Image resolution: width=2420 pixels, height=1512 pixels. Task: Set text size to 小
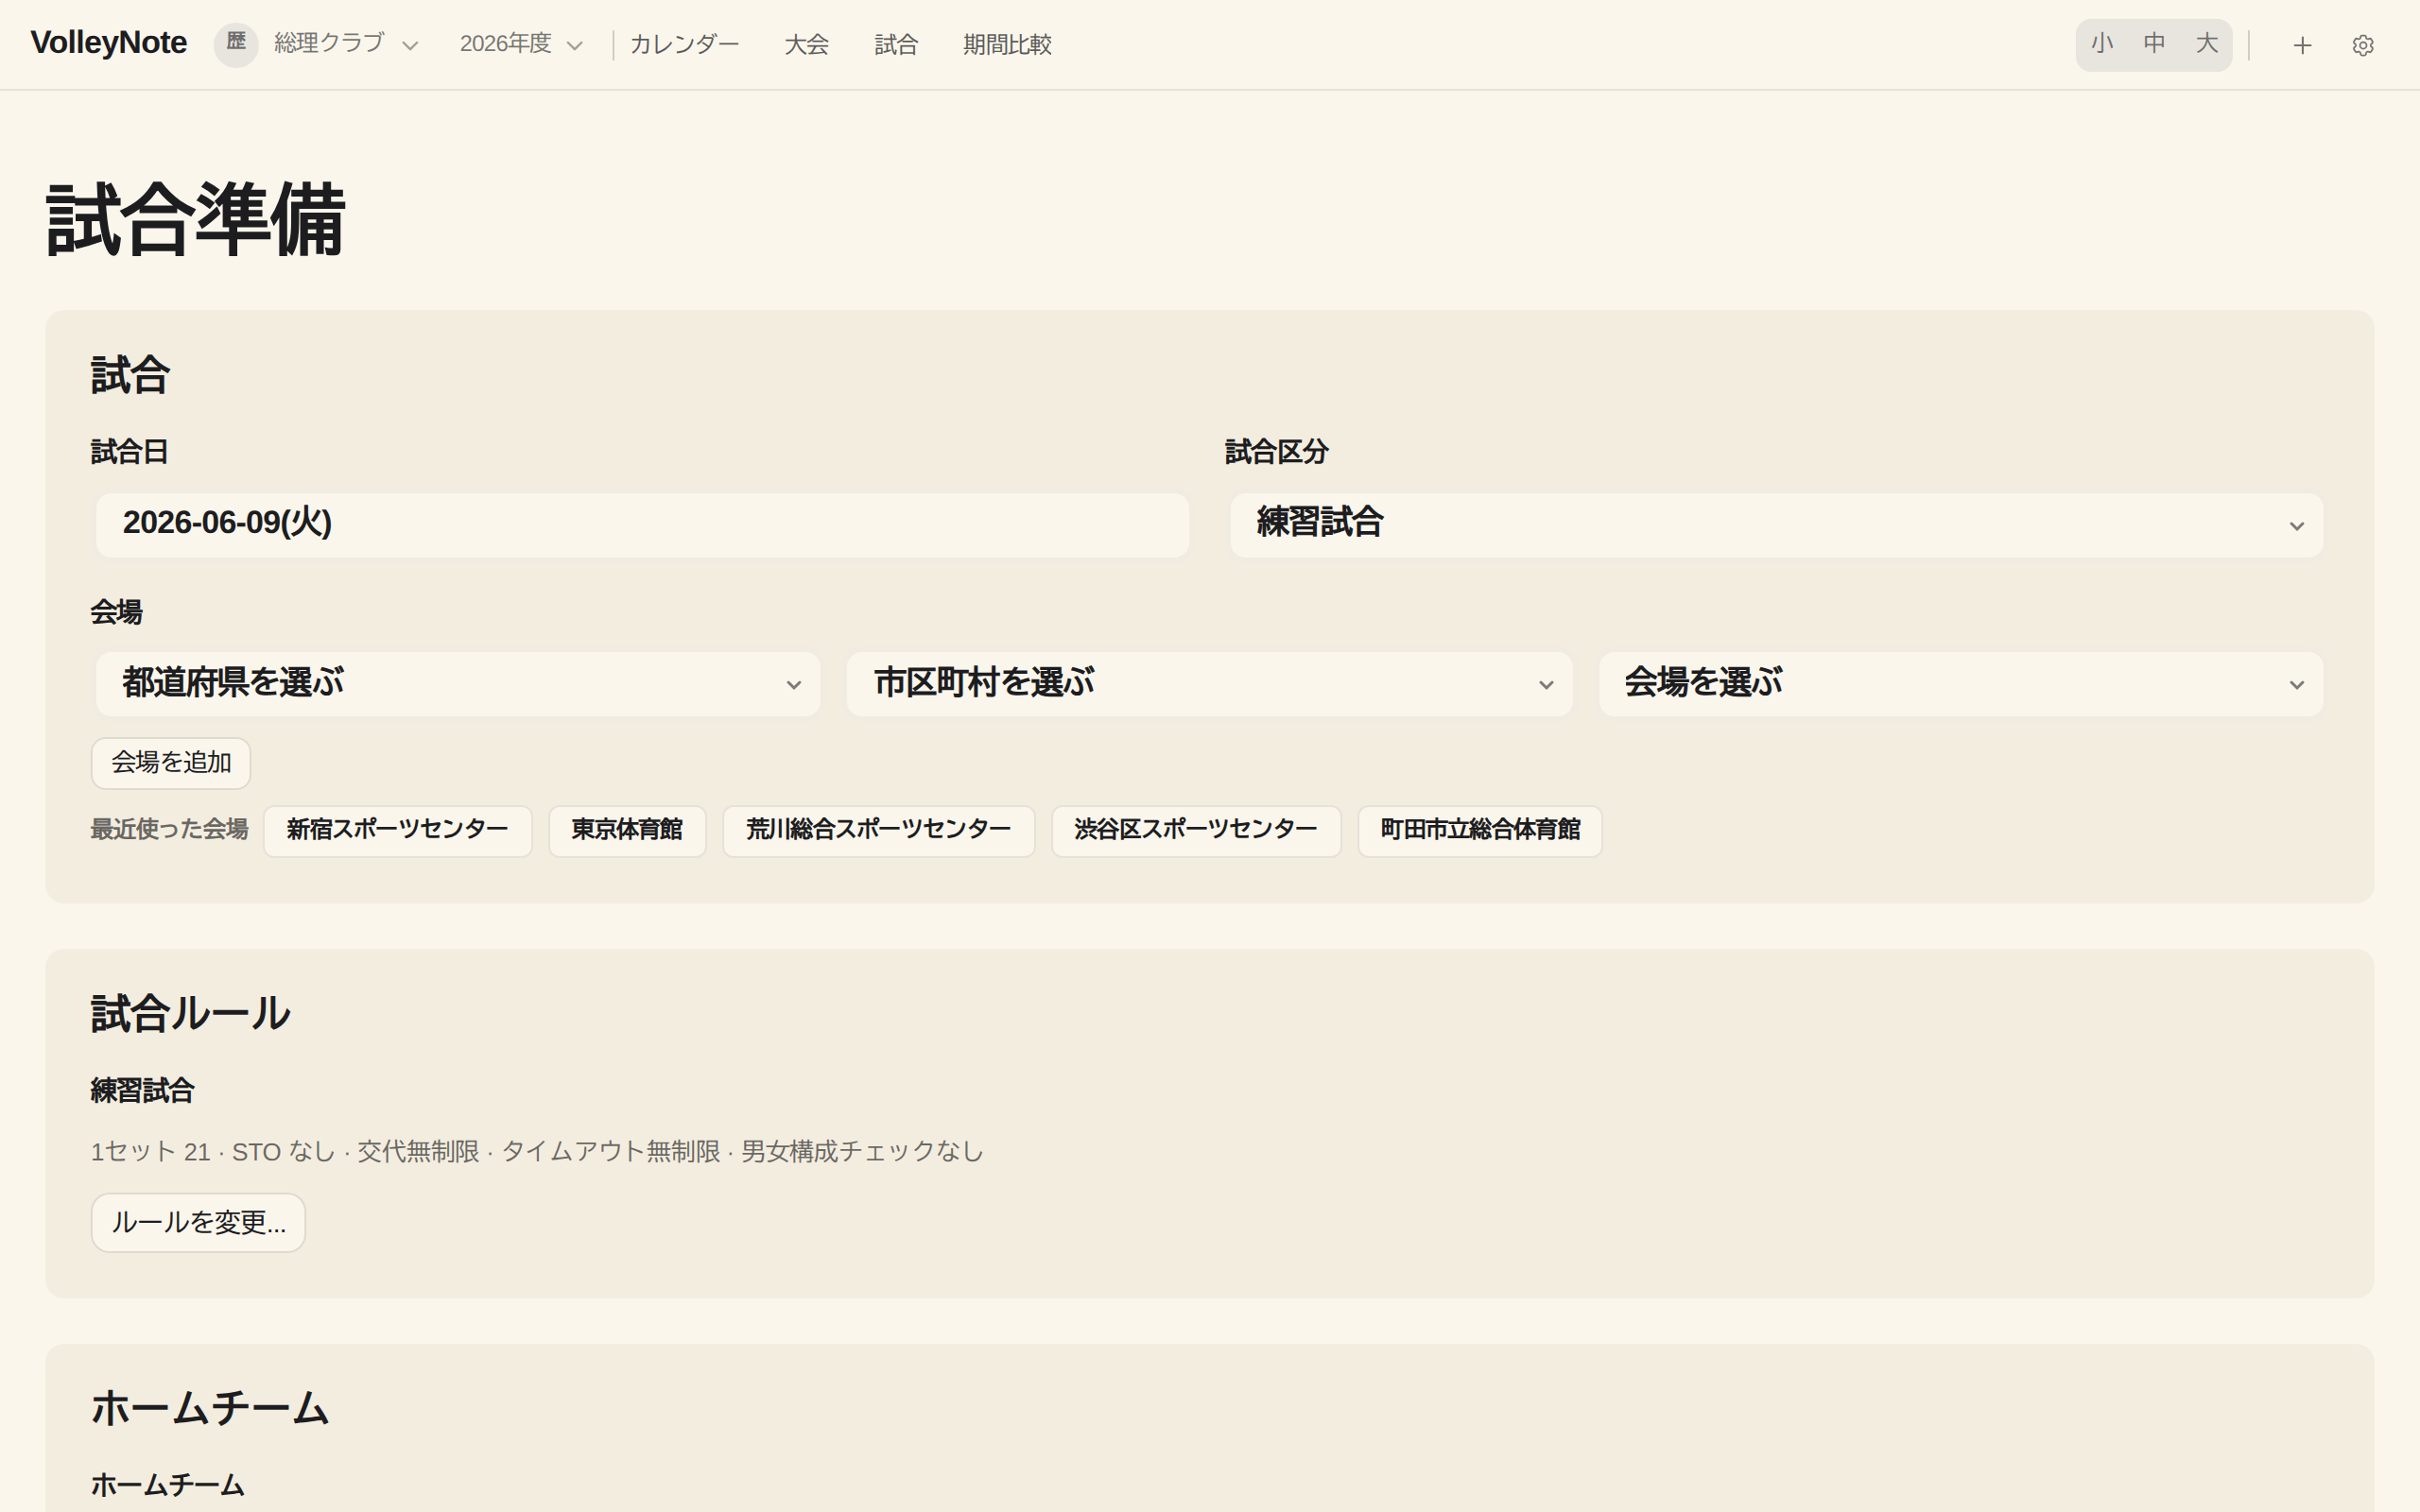click(2102, 44)
